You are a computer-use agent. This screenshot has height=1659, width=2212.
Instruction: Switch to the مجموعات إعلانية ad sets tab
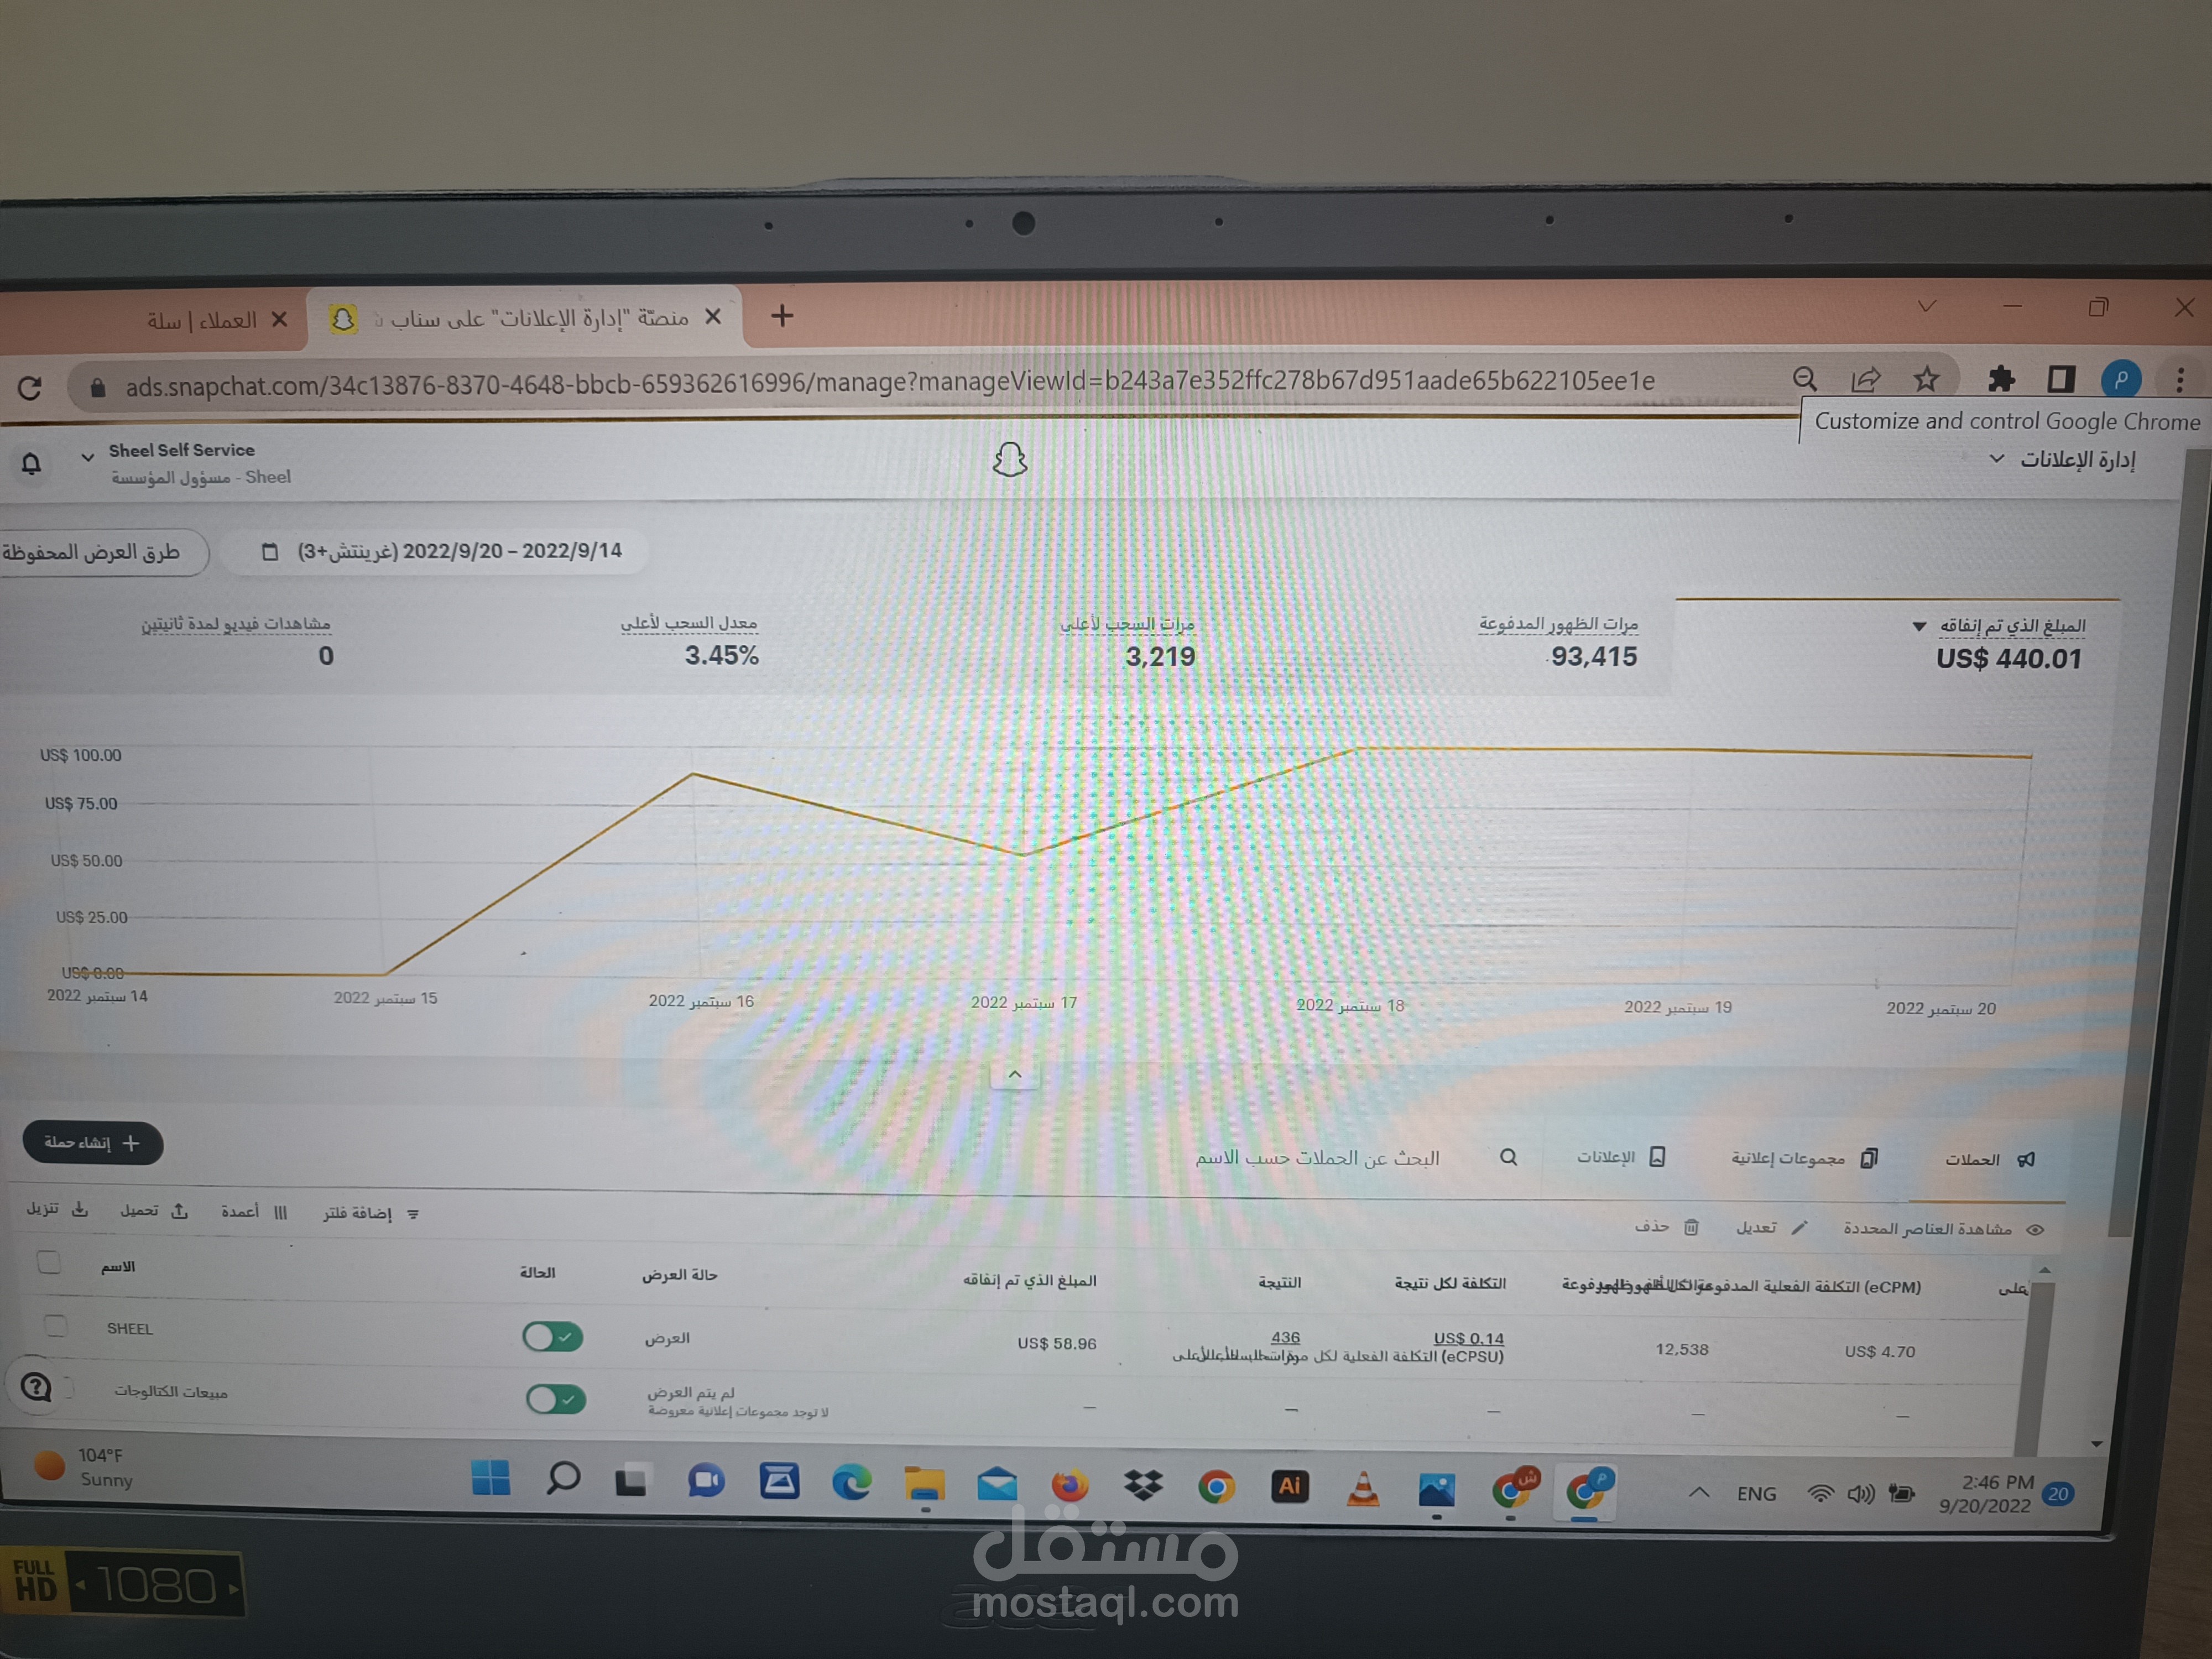tap(1804, 1158)
